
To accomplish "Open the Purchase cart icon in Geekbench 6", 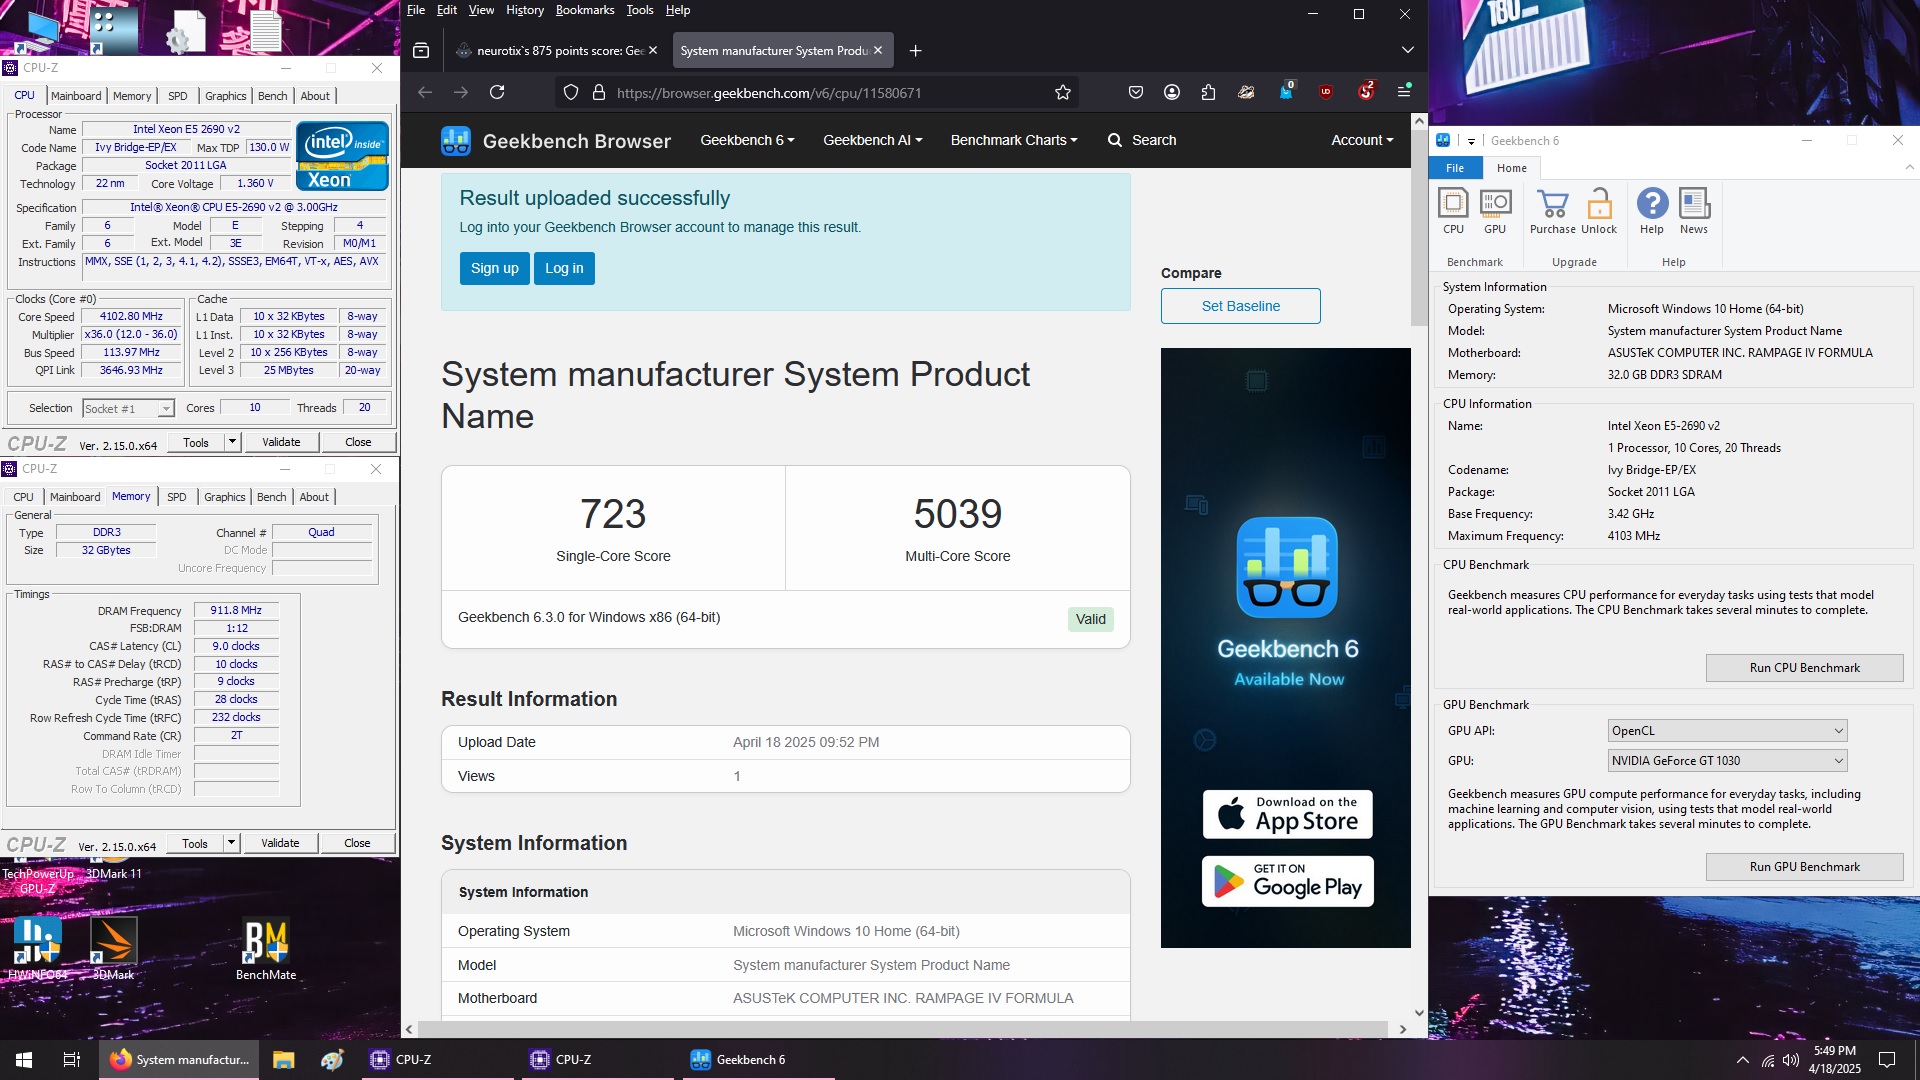I will coord(1552,211).
